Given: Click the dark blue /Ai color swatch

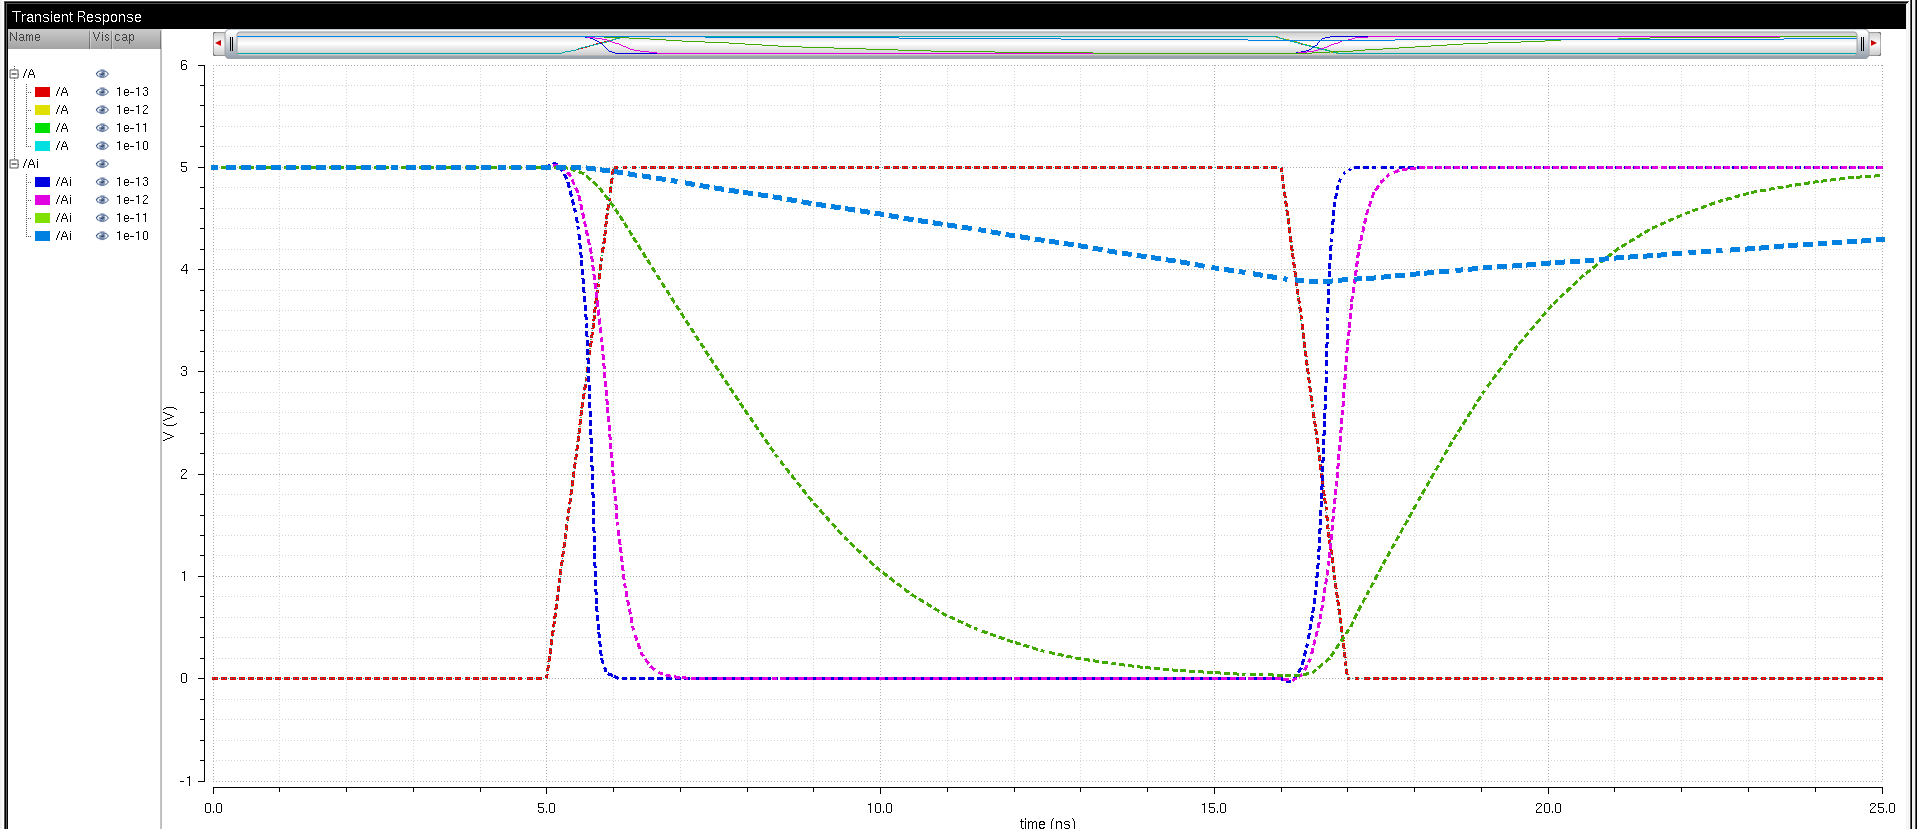Looking at the screenshot, I should point(42,182).
